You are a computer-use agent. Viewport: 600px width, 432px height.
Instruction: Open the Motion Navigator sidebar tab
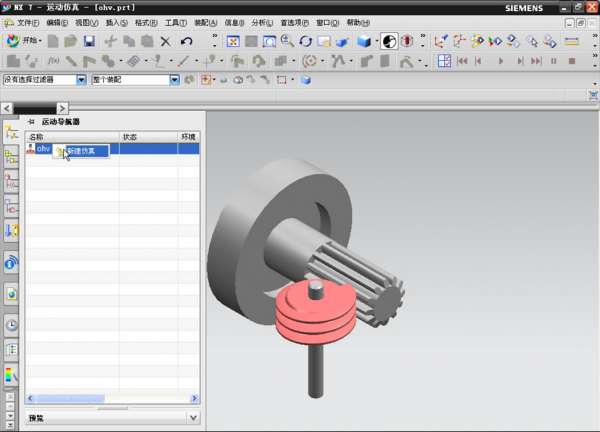[11, 133]
